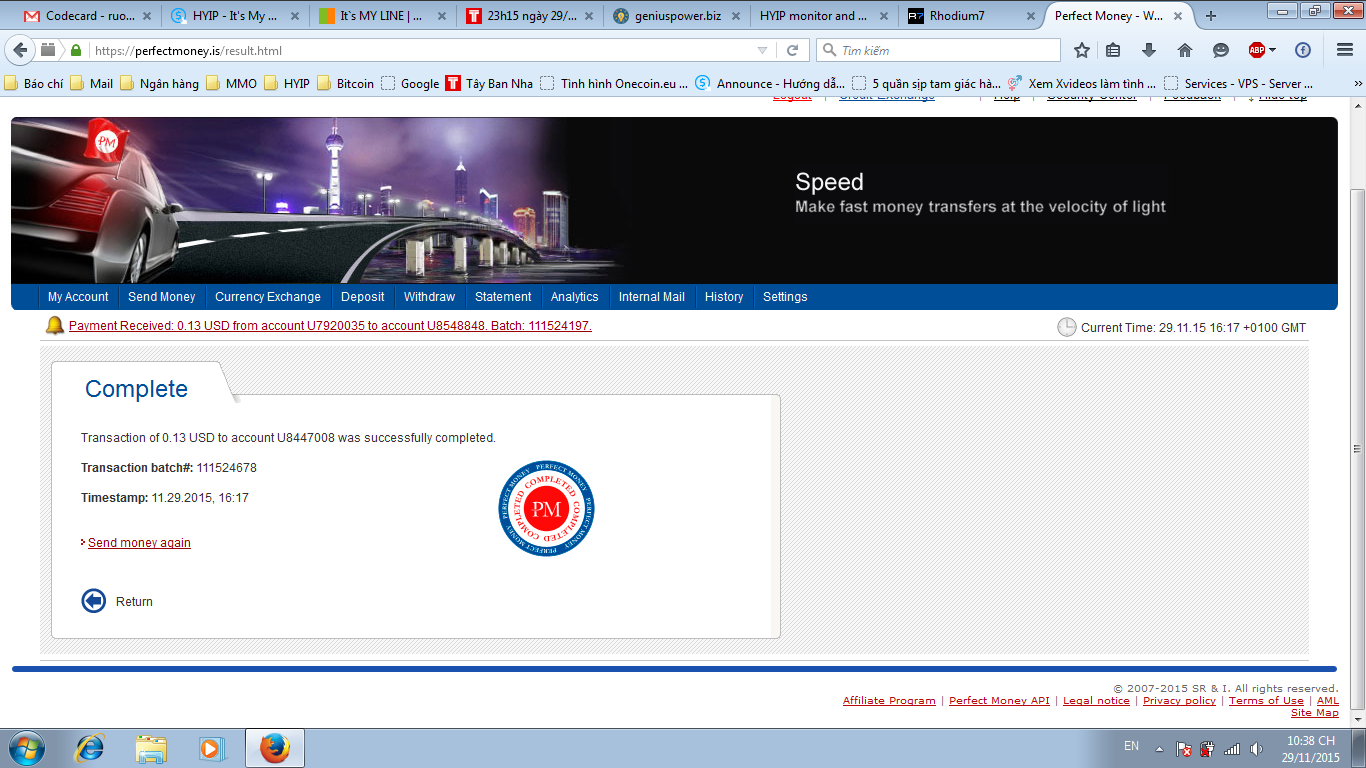Go to the Firefox home page icon
Image resolution: width=1366 pixels, height=768 pixels.
click(x=1185, y=50)
